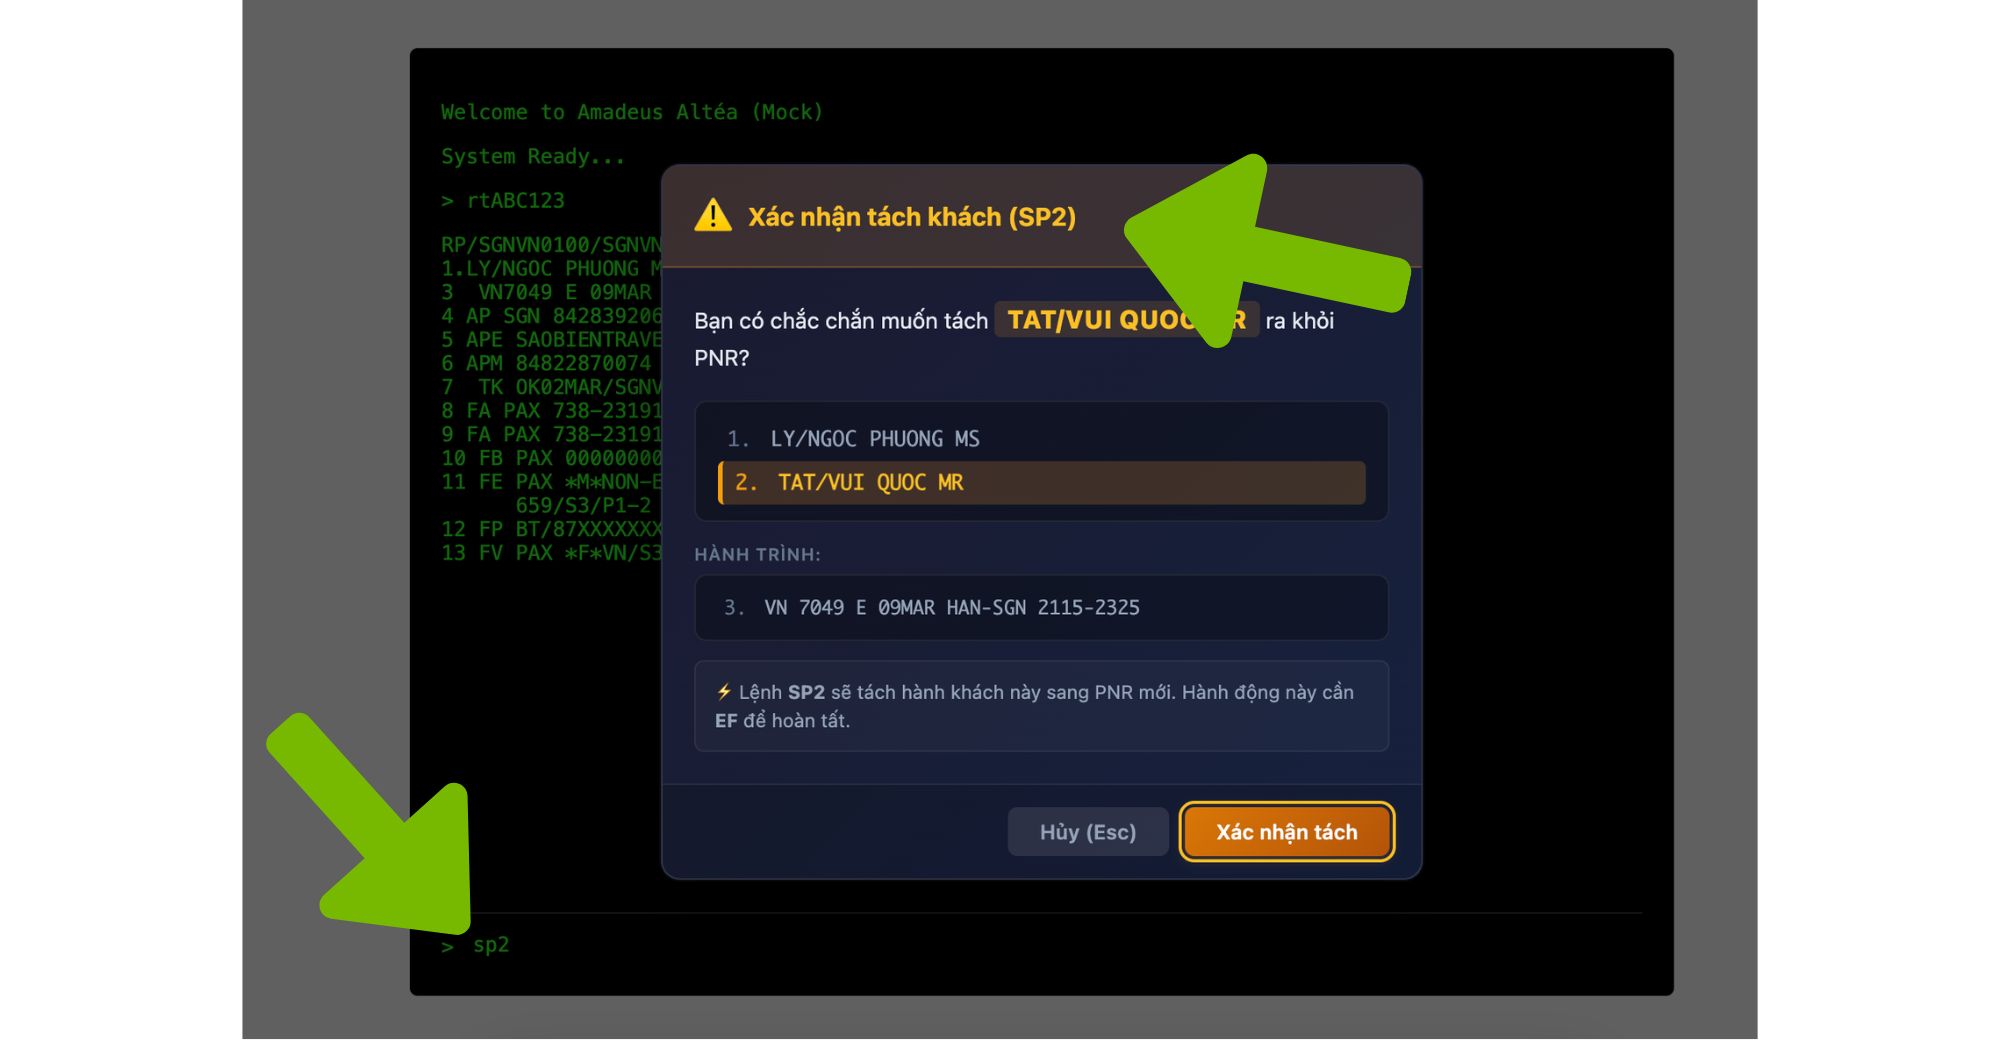Select highlighted passenger 2 TAT/VUI QUOC MR row
2000x1040 pixels.
click(x=1040, y=483)
